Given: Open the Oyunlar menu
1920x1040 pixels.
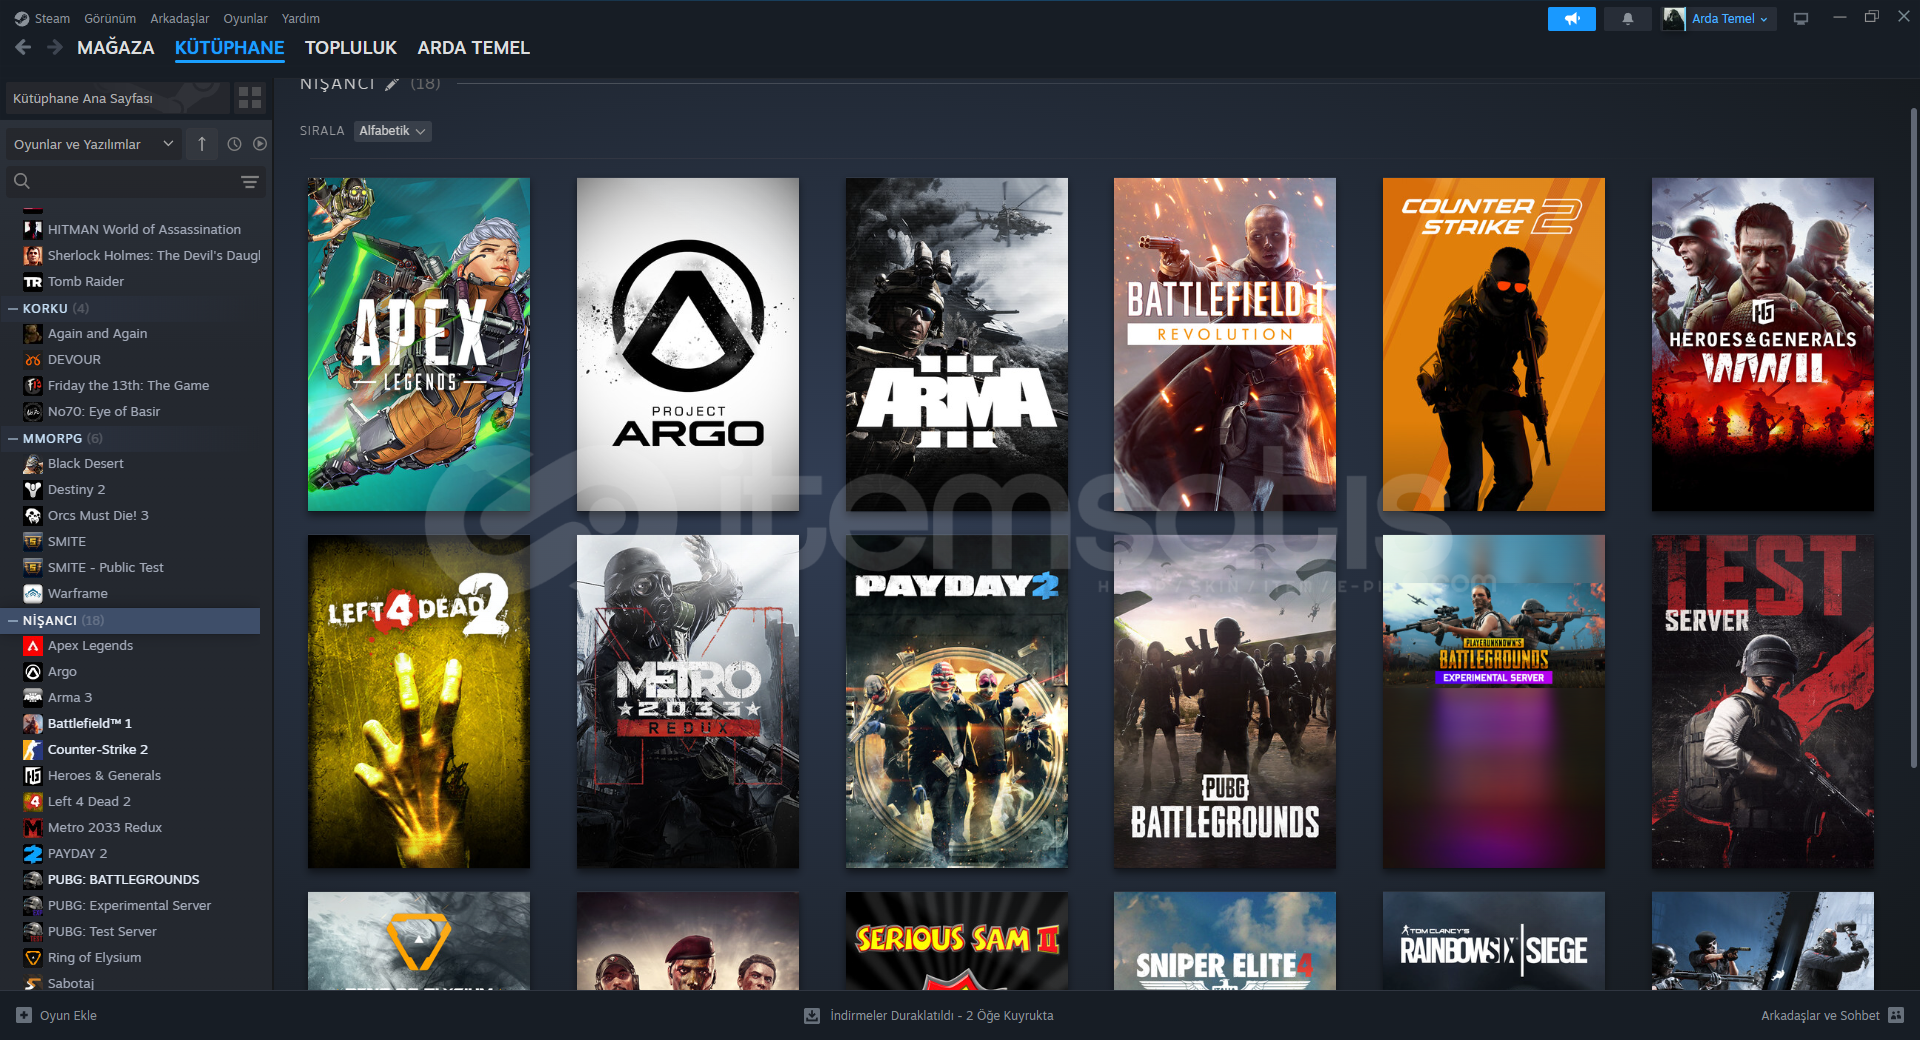Looking at the screenshot, I should (245, 18).
